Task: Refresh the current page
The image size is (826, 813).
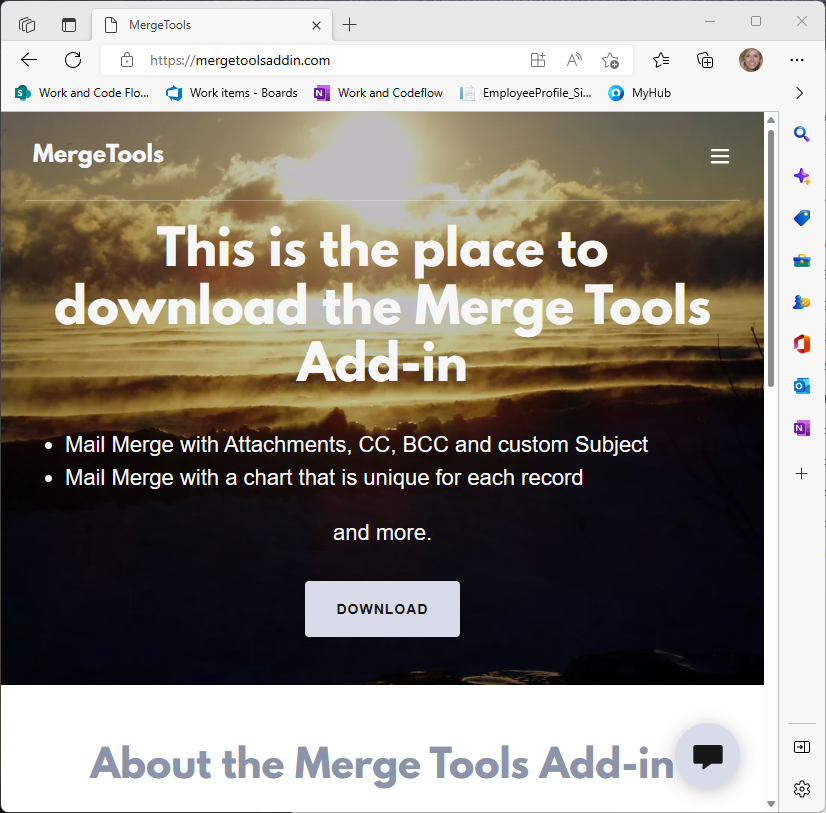Action: point(73,60)
